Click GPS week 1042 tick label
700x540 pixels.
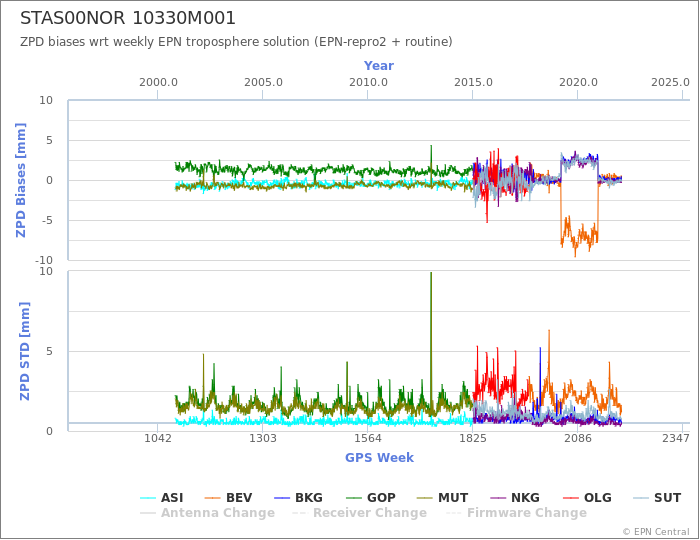coord(158,439)
